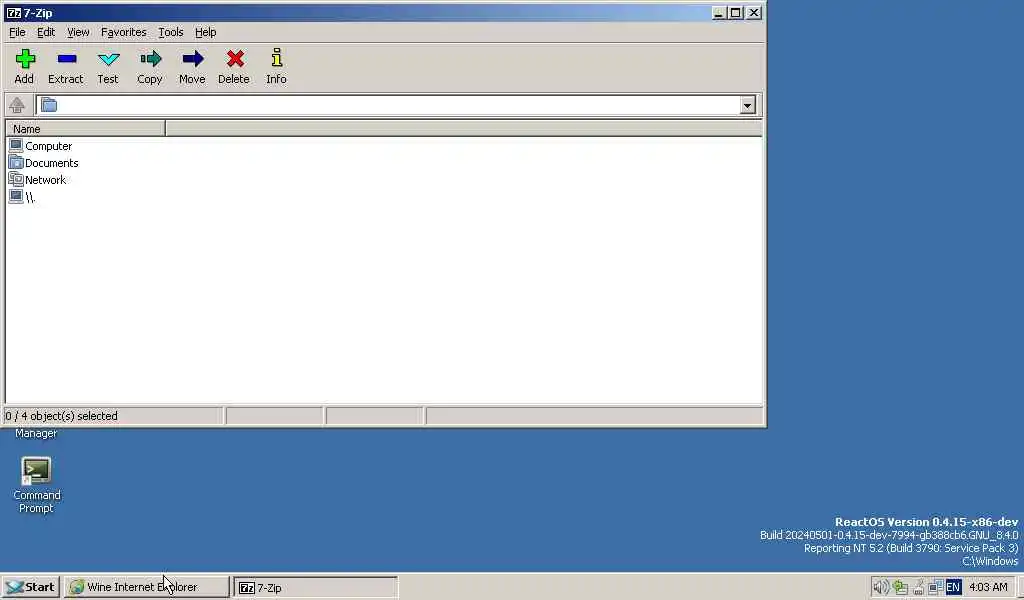Click the 4:03 AM clock
The image size is (1024, 600).
pyautogui.click(x=988, y=587)
